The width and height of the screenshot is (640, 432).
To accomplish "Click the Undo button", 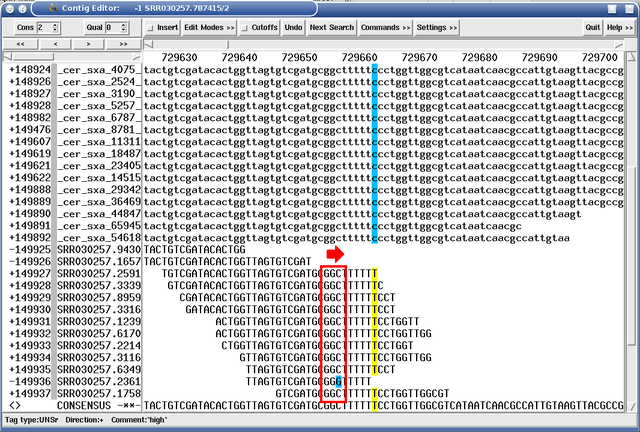I will [x=293, y=28].
